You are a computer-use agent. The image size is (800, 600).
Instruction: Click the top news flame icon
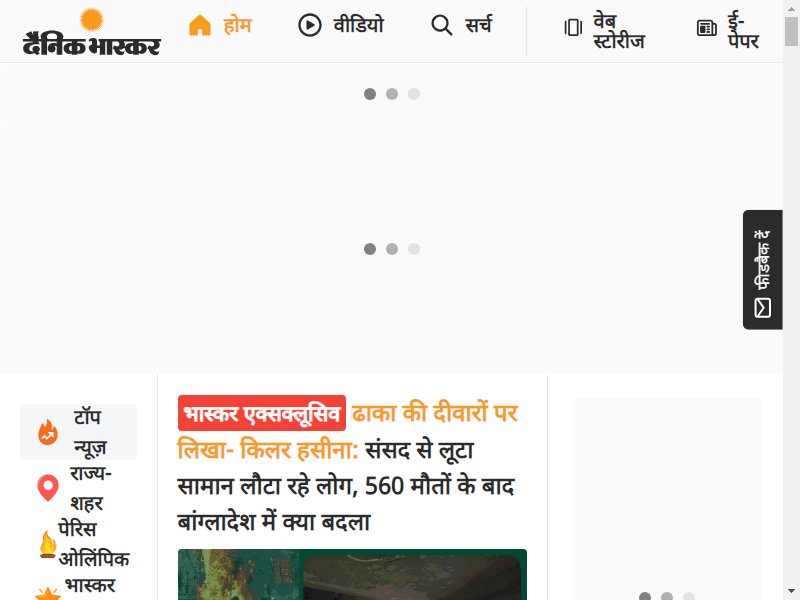click(x=48, y=432)
